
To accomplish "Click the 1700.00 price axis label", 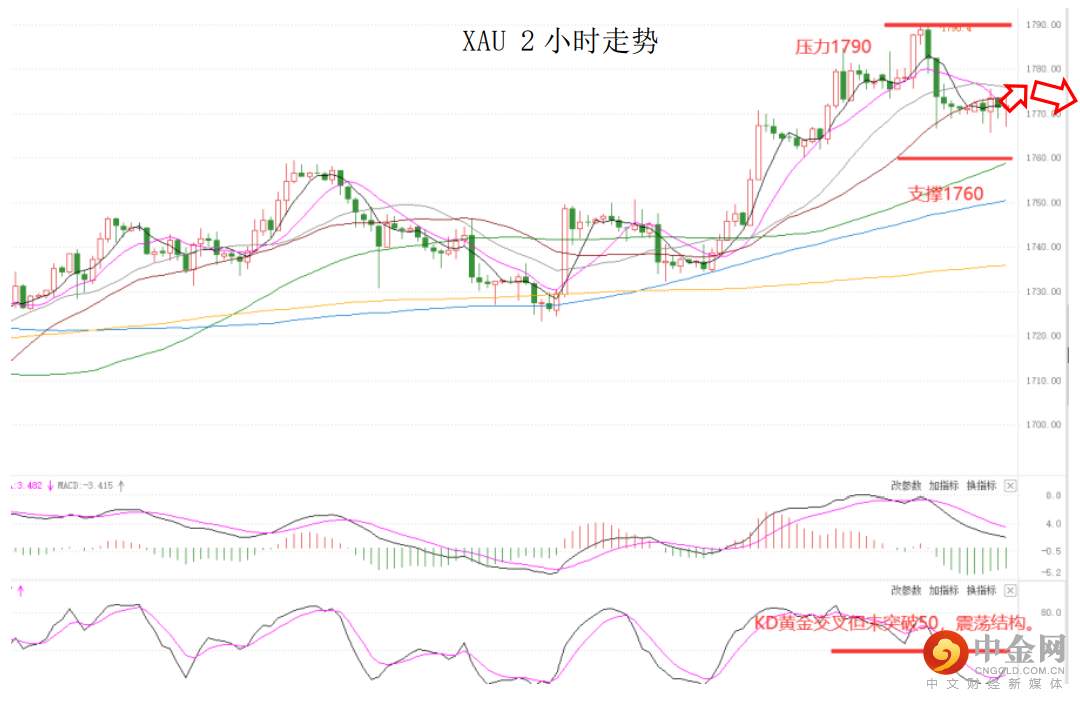I will (x=1043, y=424).
